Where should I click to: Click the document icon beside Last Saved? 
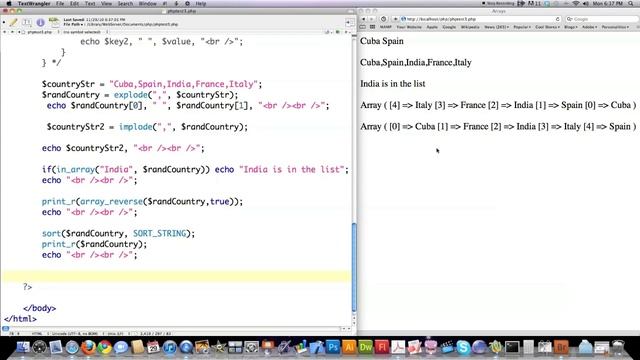tap(54, 22)
